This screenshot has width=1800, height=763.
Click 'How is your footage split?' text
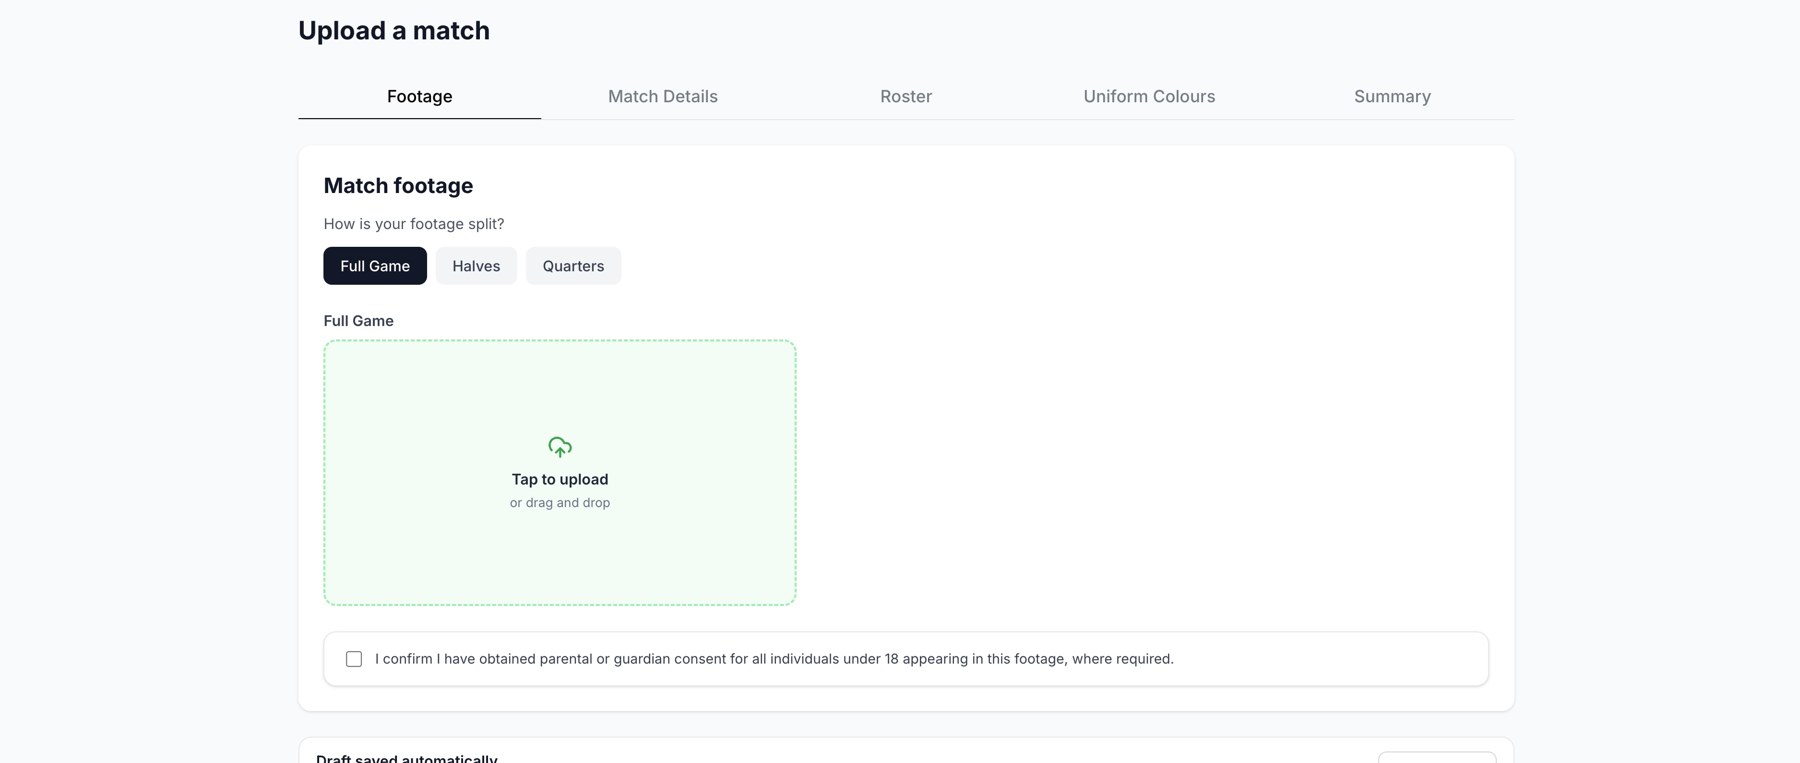tap(414, 224)
